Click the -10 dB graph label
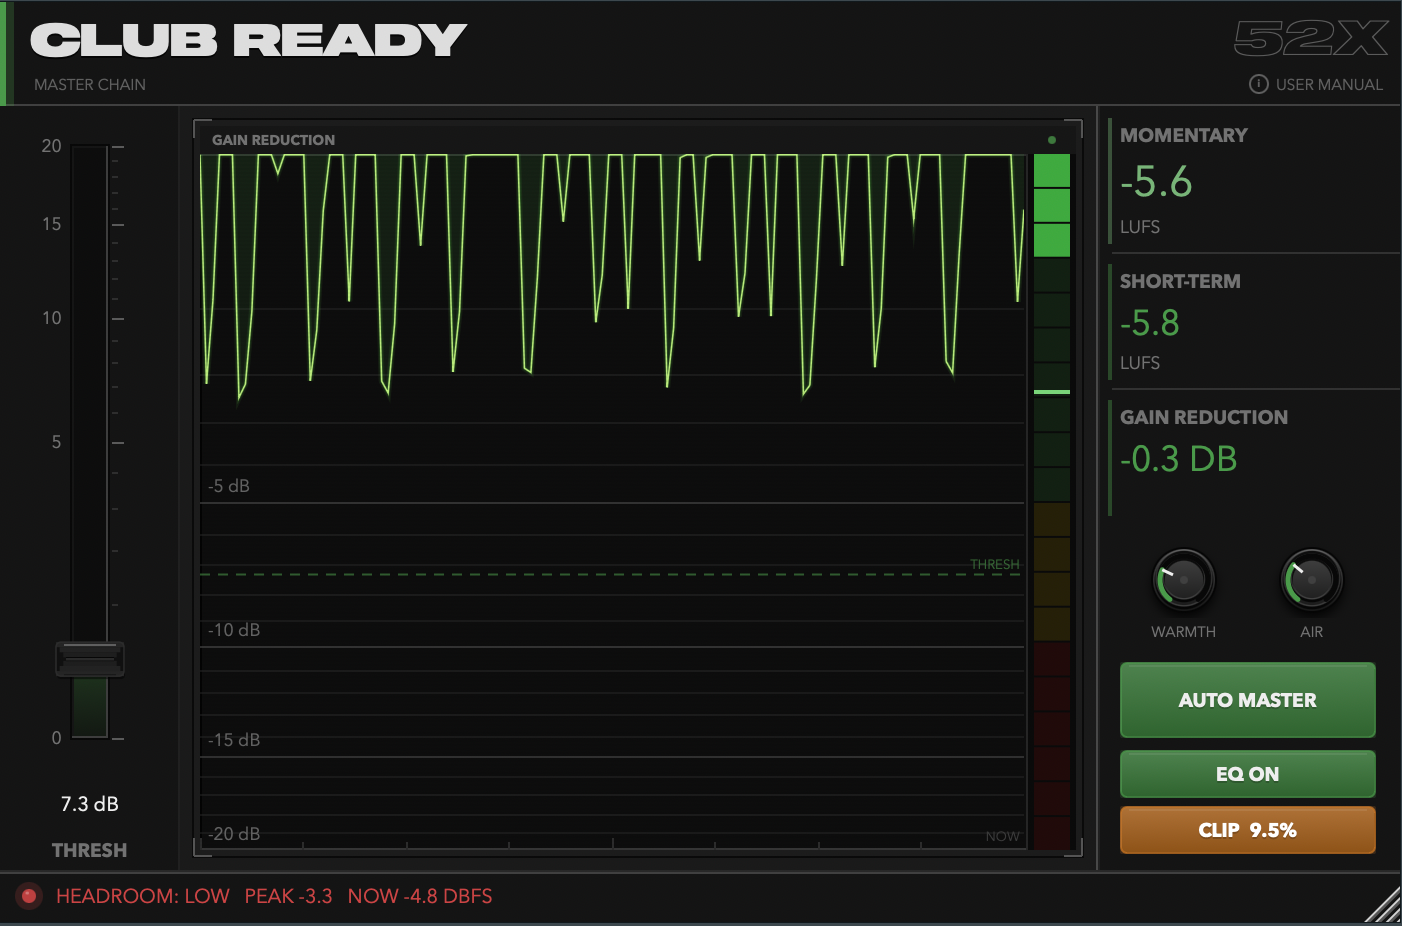The height and width of the screenshot is (926, 1402). tap(234, 630)
